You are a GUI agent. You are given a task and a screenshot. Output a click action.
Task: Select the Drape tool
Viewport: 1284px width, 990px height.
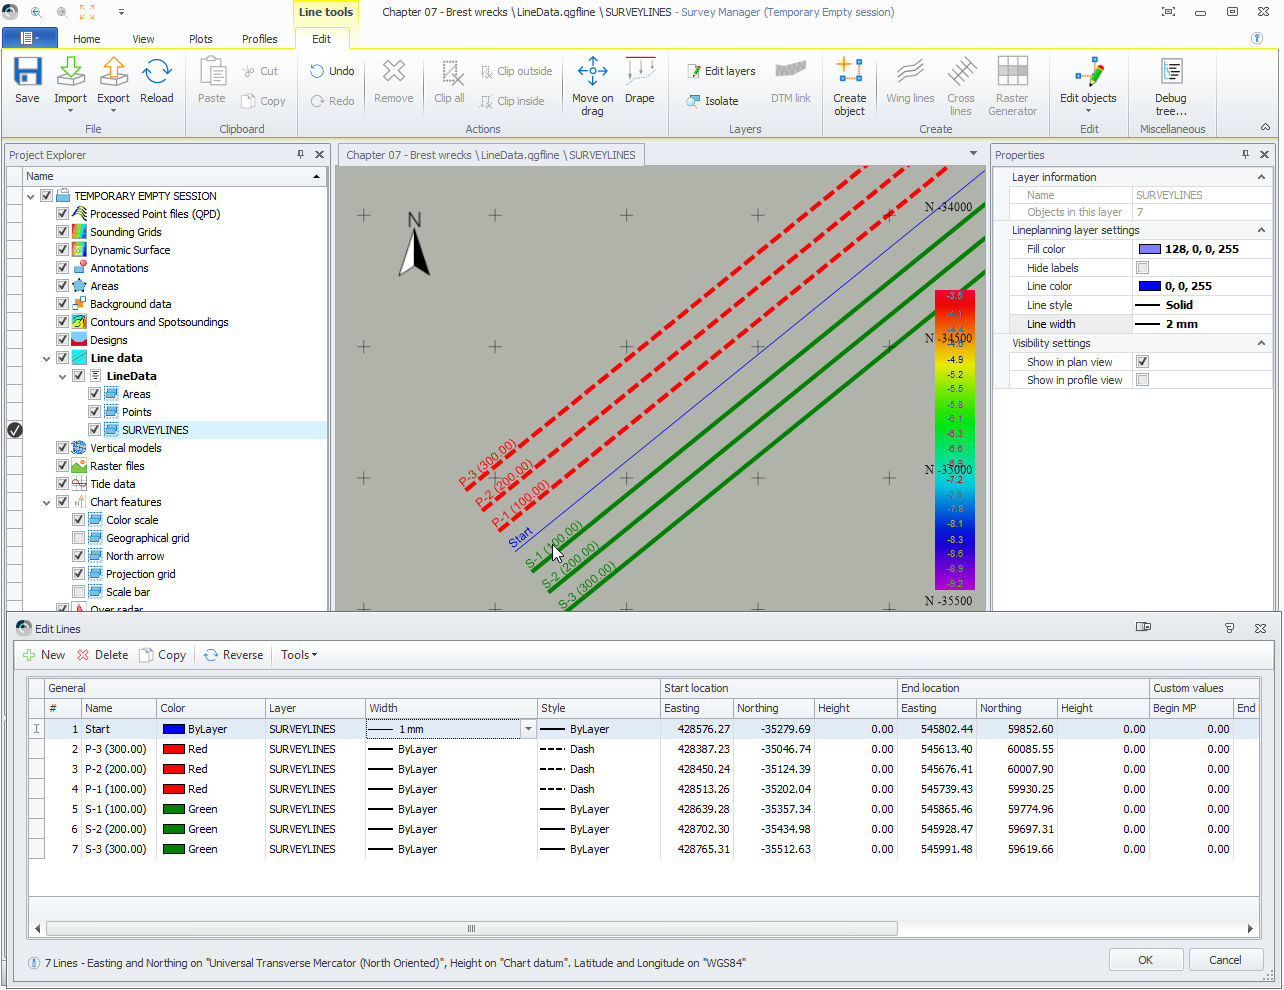pos(640,80)
